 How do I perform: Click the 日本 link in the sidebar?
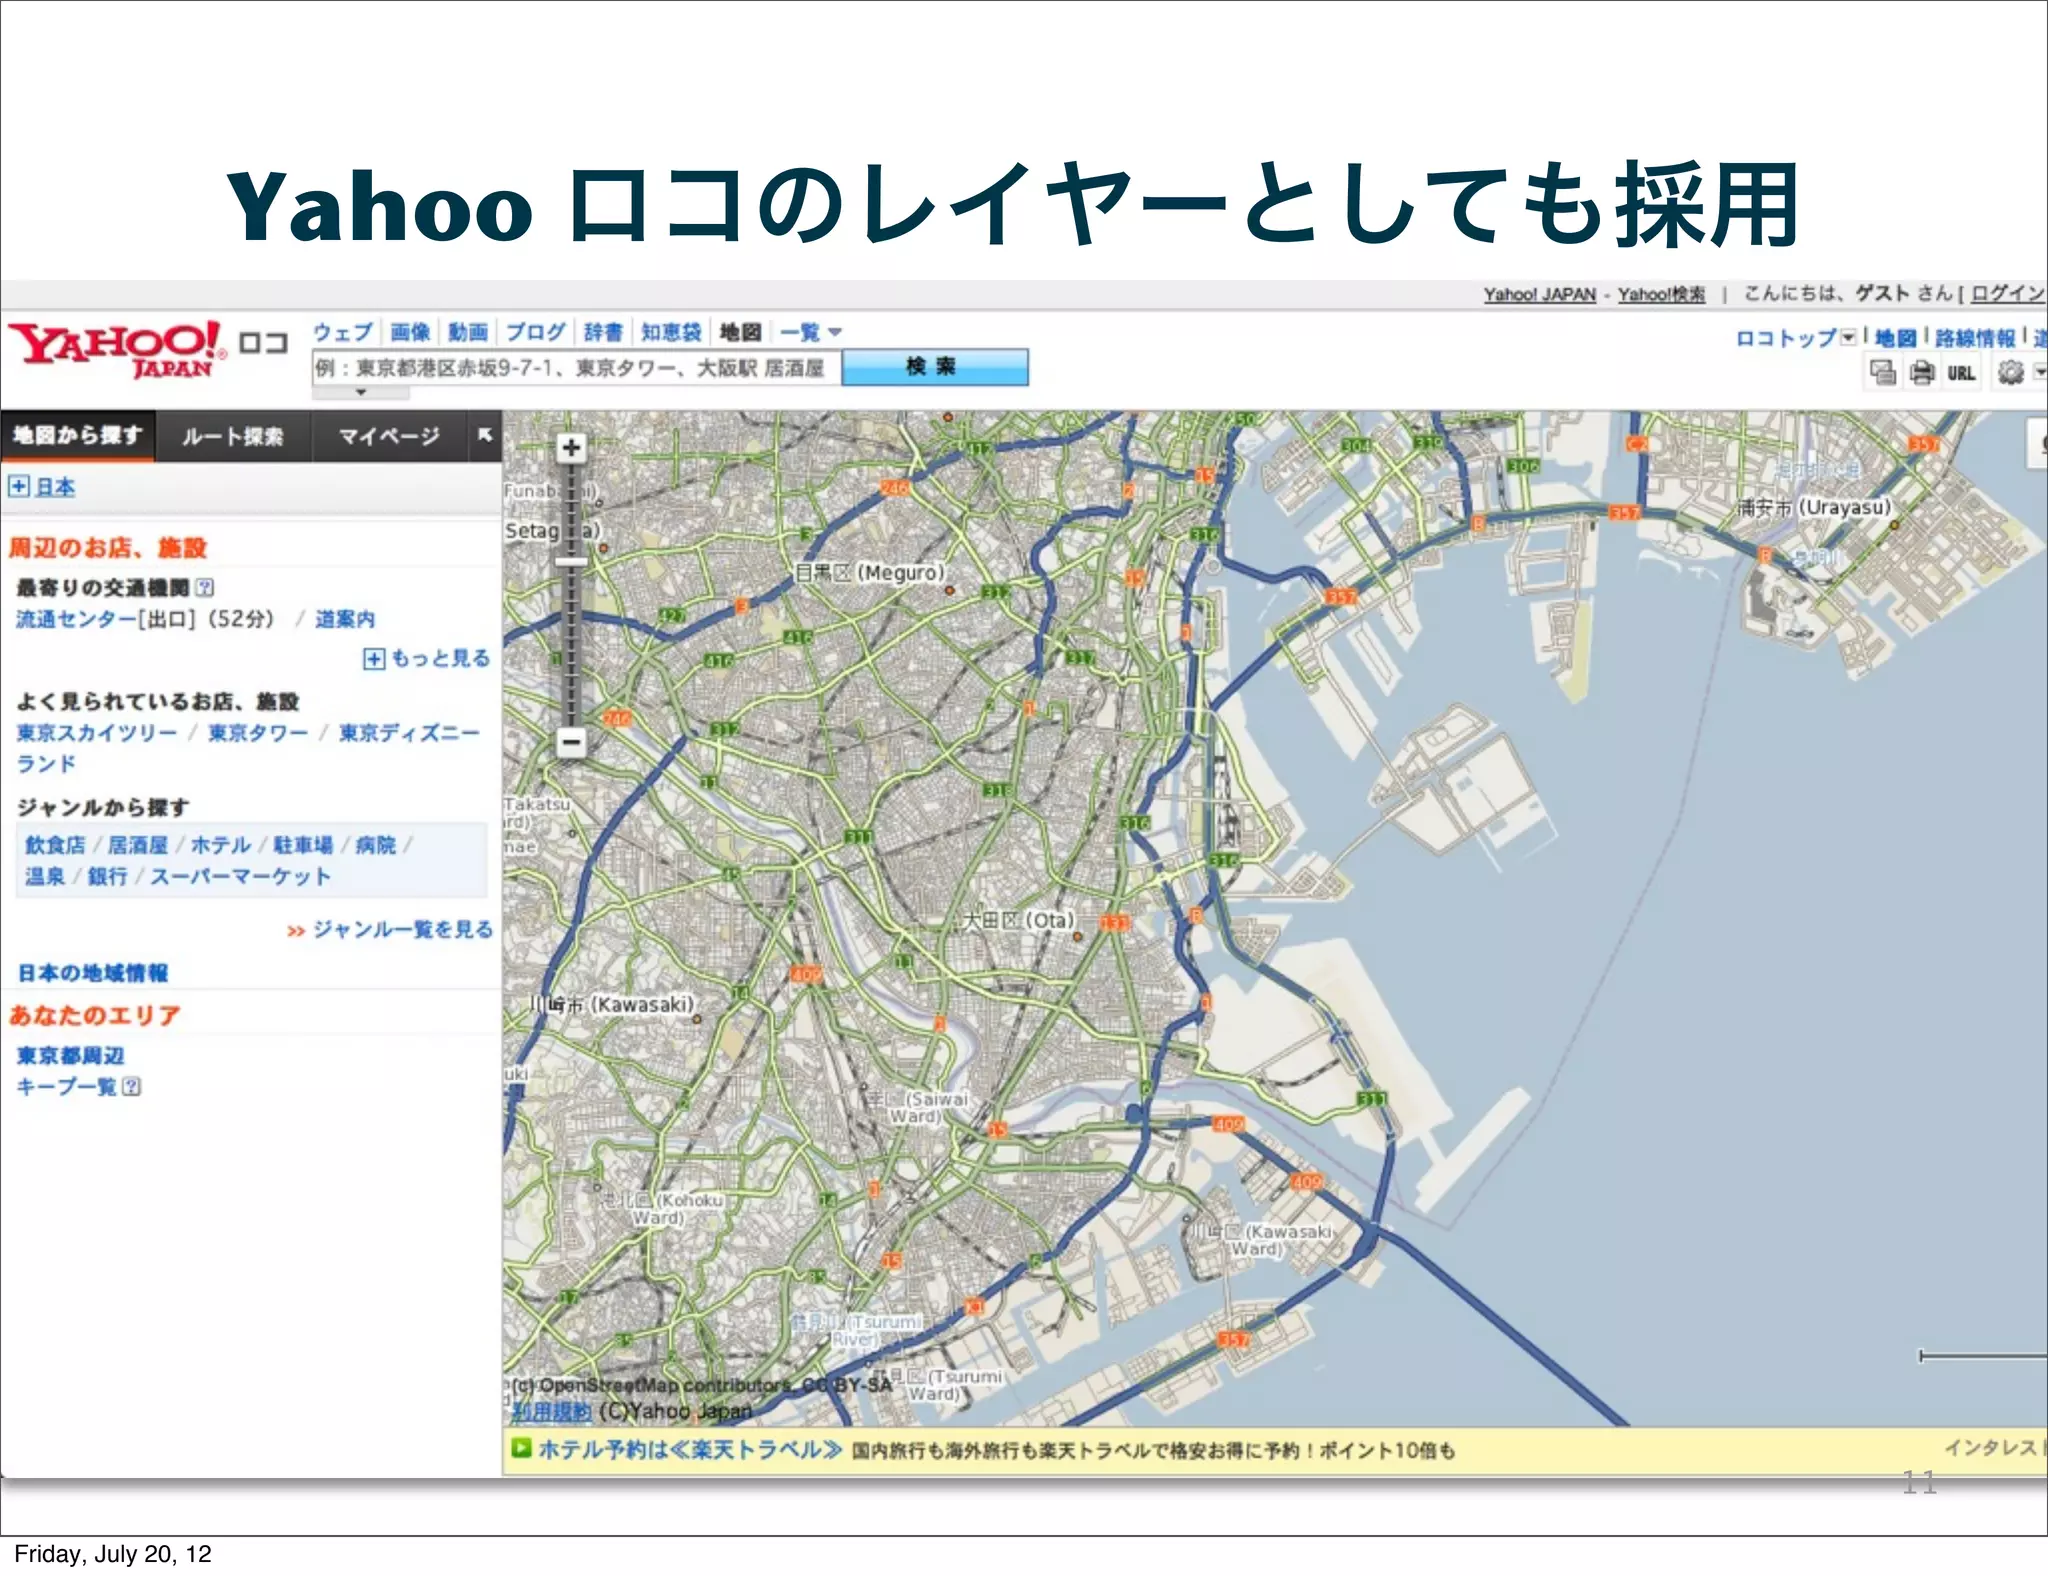55,487
